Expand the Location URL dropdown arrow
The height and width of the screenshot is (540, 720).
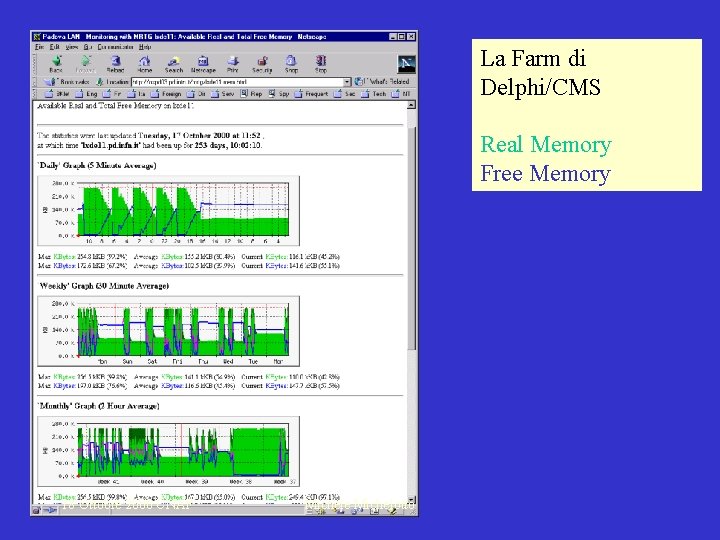[x=347, y=82]
